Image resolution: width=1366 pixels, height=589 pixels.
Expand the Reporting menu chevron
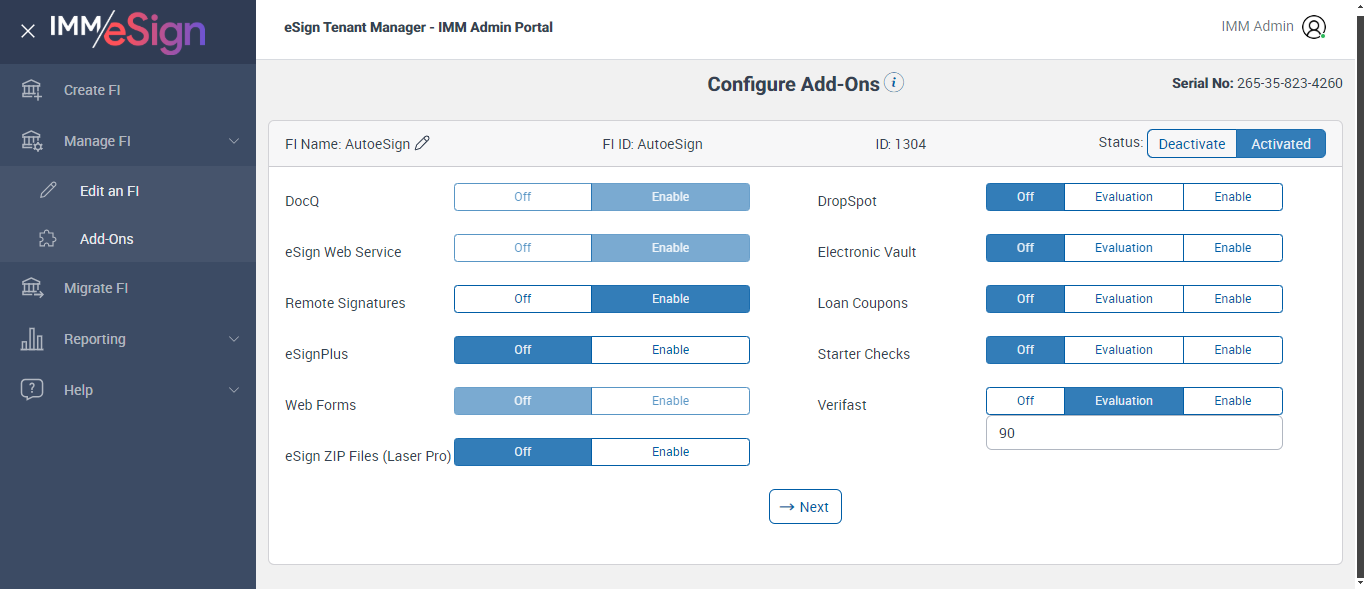click(x=234, y=339)
